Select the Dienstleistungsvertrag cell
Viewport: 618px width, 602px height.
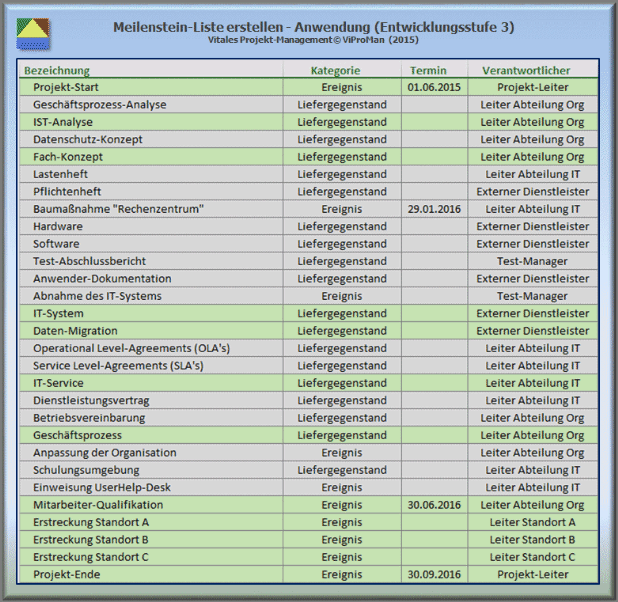(151, 400)
